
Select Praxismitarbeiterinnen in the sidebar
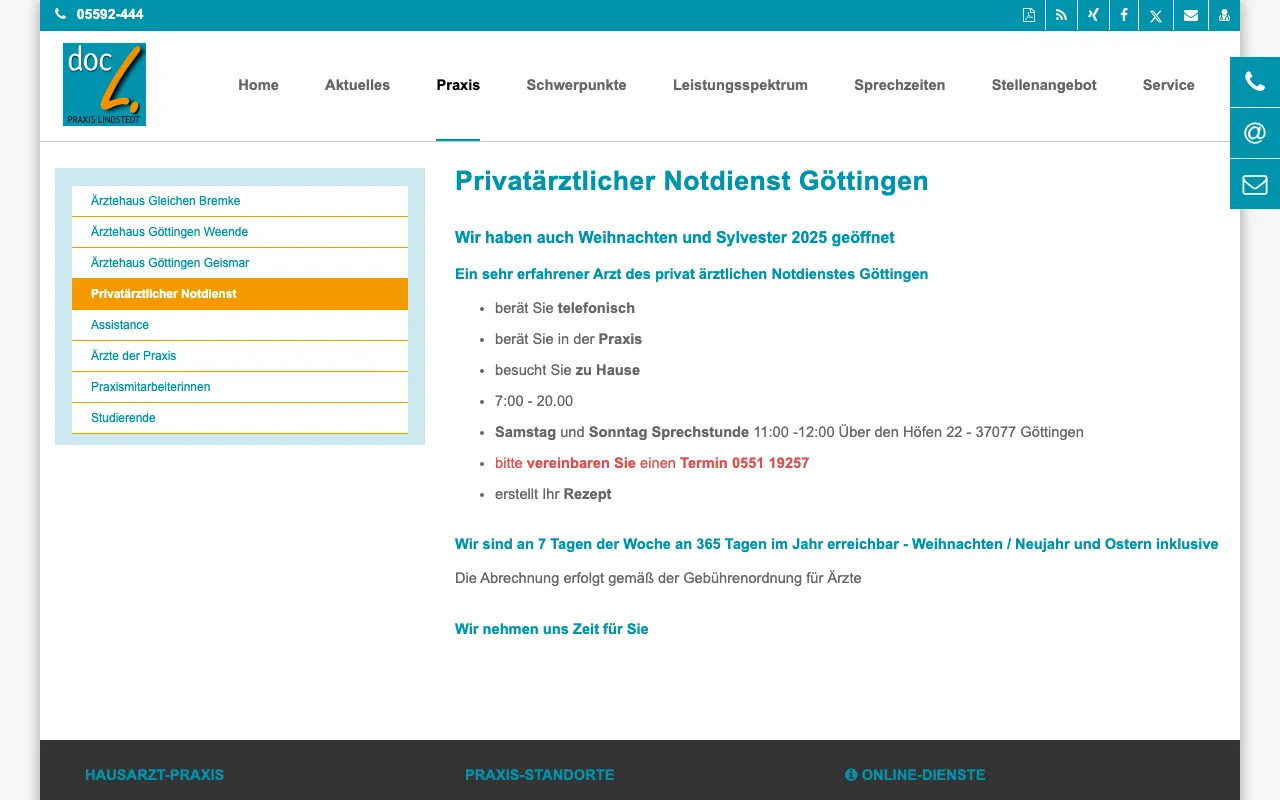pyautogui.click(x=150, y=387)
